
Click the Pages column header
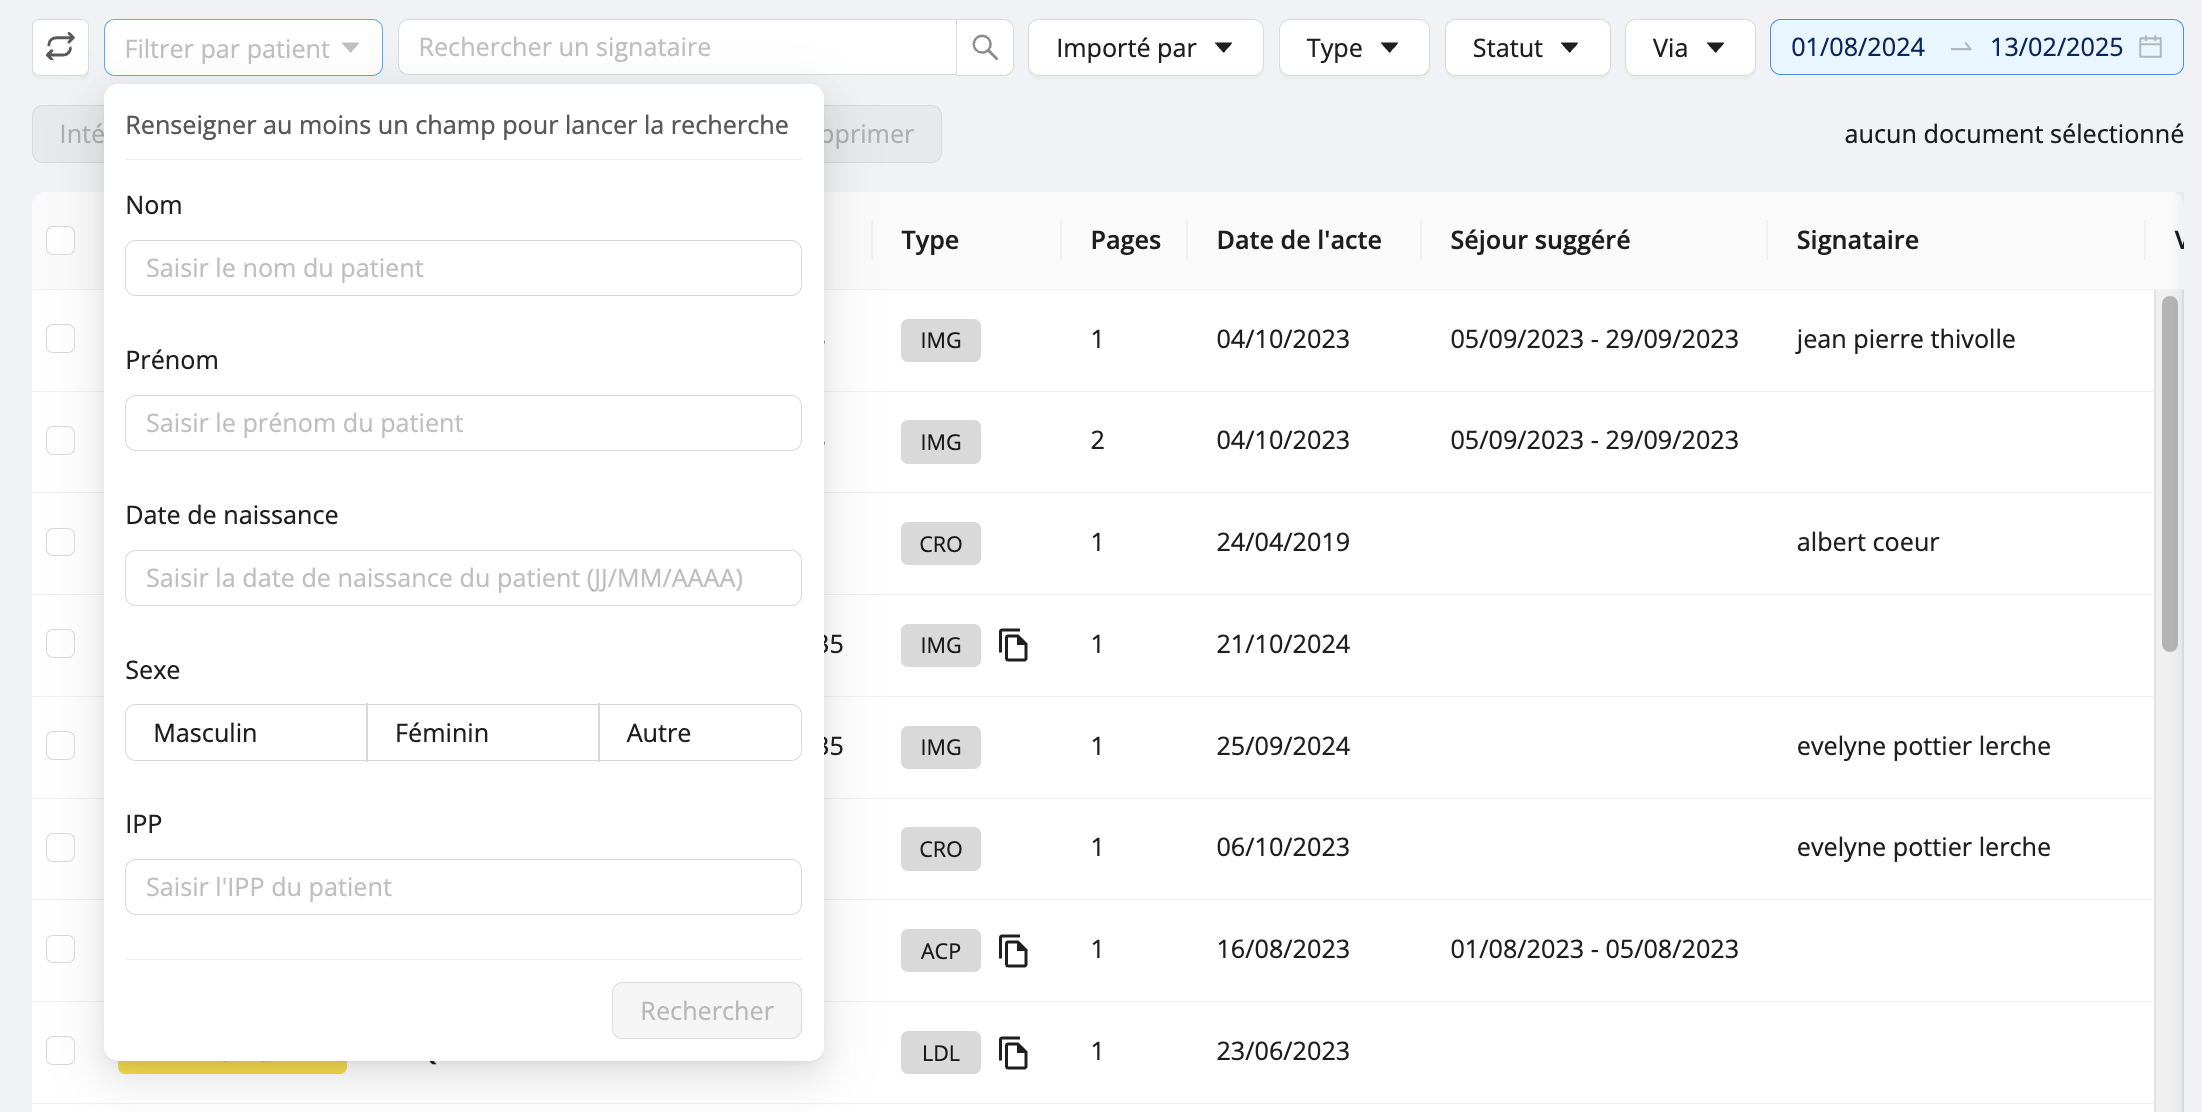click(1125, 240)
